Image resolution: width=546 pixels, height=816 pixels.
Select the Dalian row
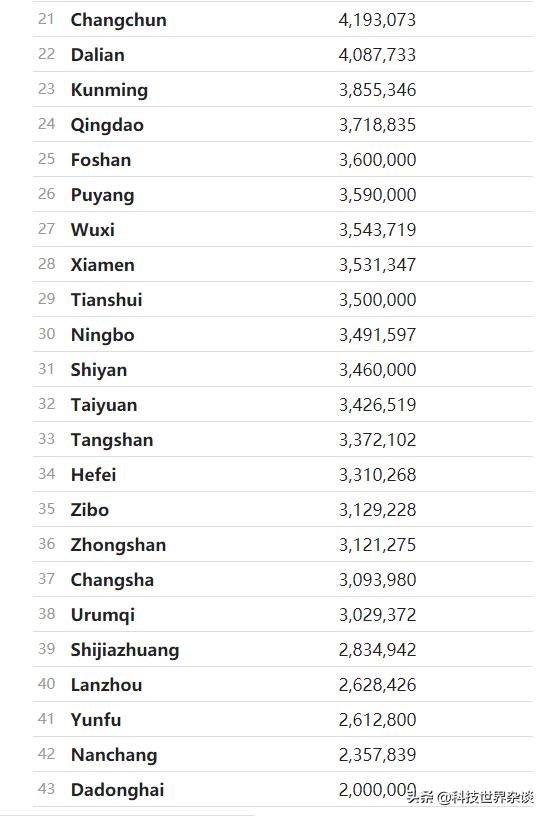[283, 55]
